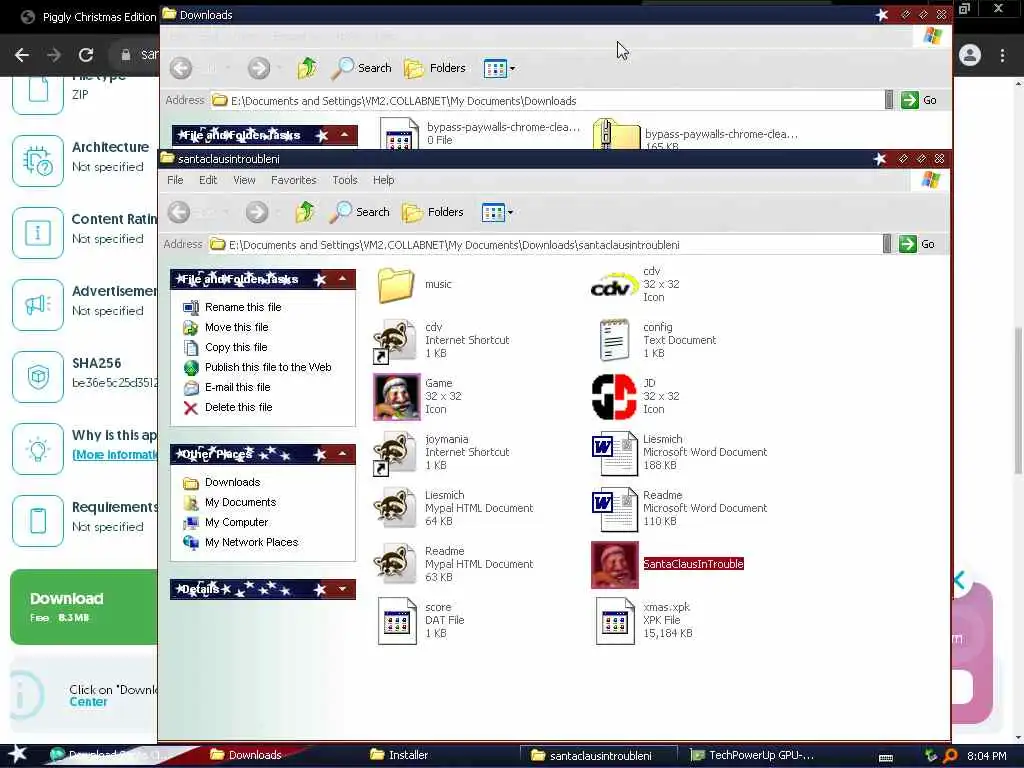The image size is (1024, 768).
Task: Select bypass-paywalls zip folder in Downloads window
Action: pyautogui.click(x=616, y=135)
